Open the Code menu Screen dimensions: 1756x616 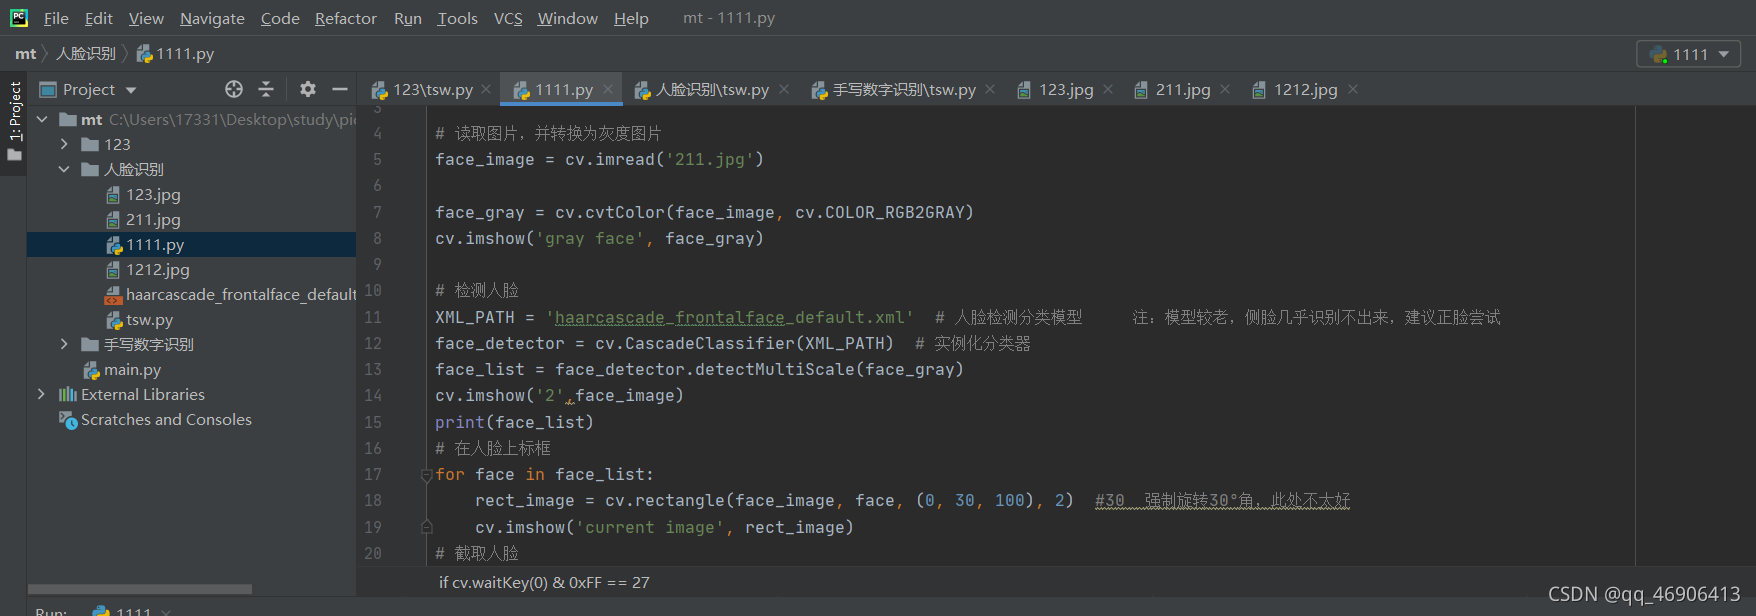280,18
